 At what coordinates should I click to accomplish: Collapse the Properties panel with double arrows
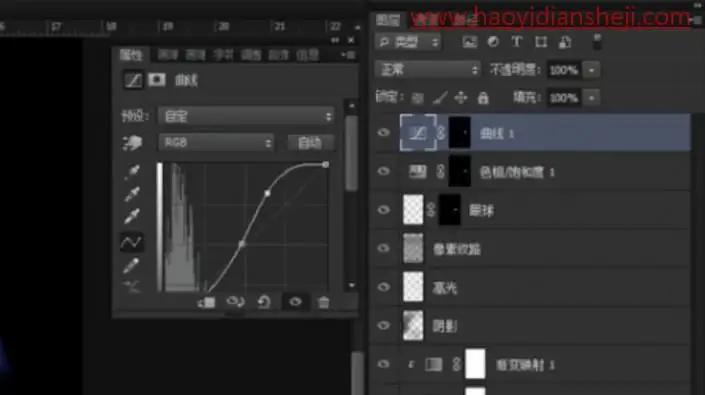coord(335,40)
